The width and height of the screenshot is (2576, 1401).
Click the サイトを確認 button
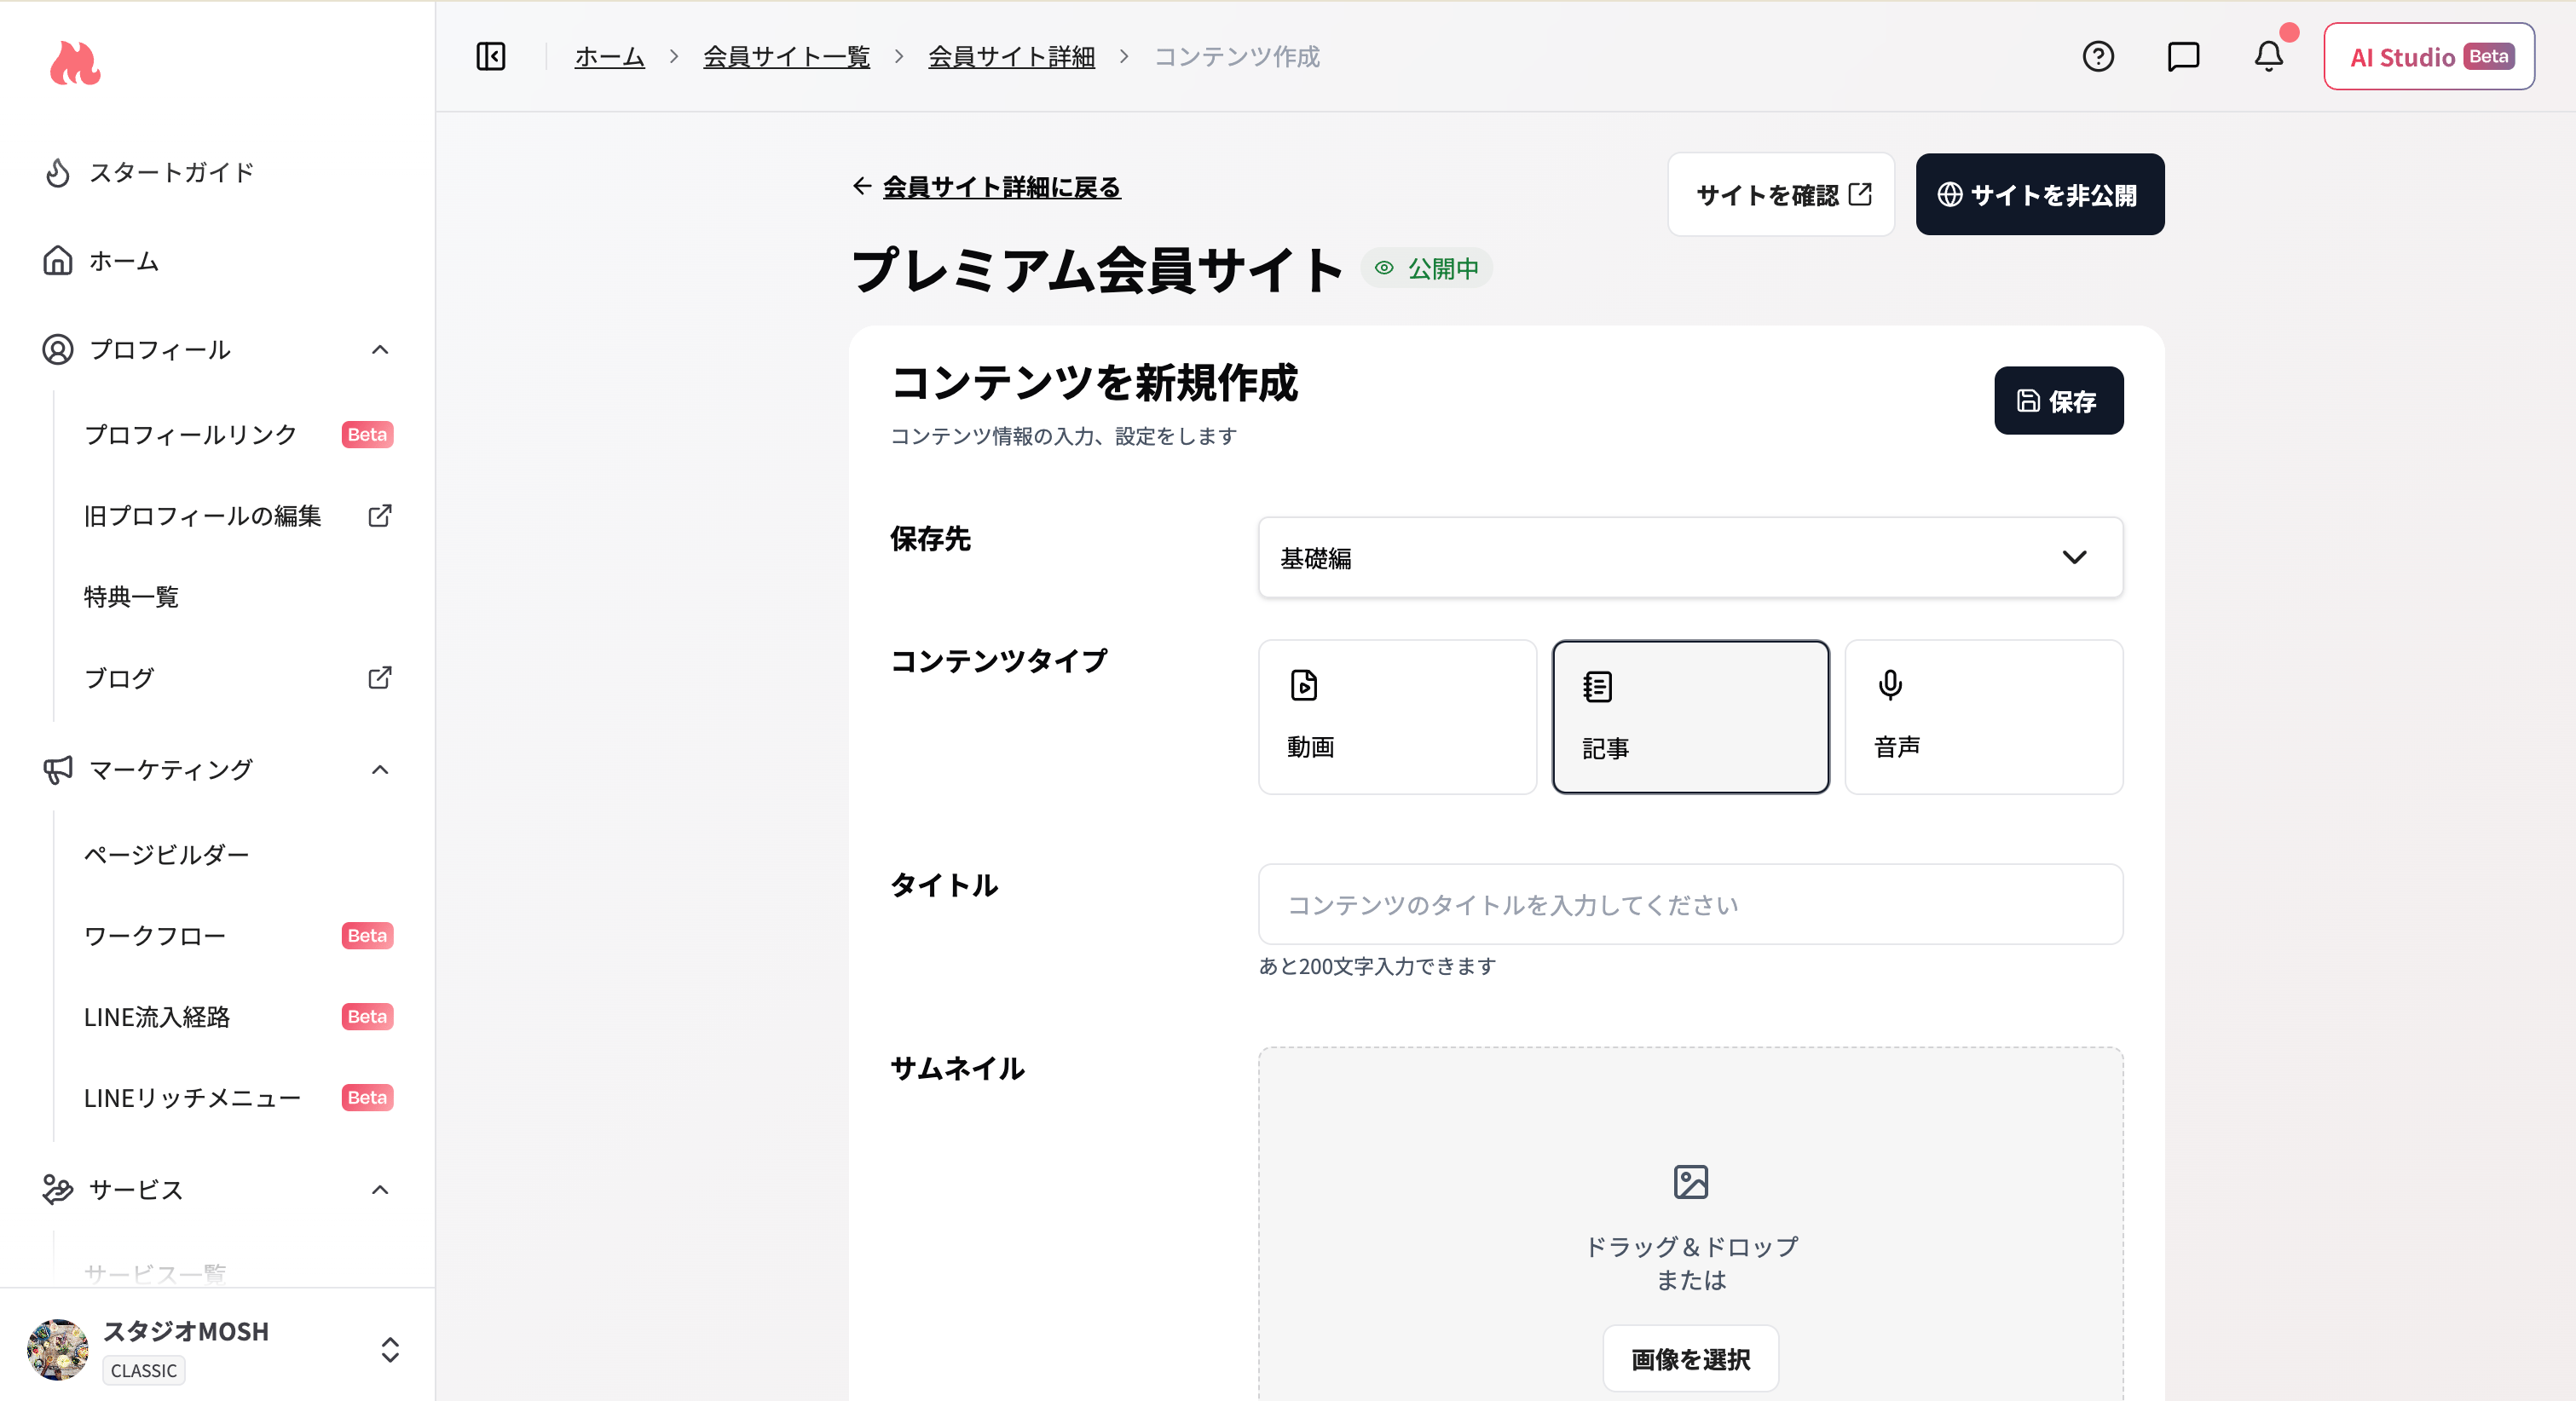tap(1781, 195)
